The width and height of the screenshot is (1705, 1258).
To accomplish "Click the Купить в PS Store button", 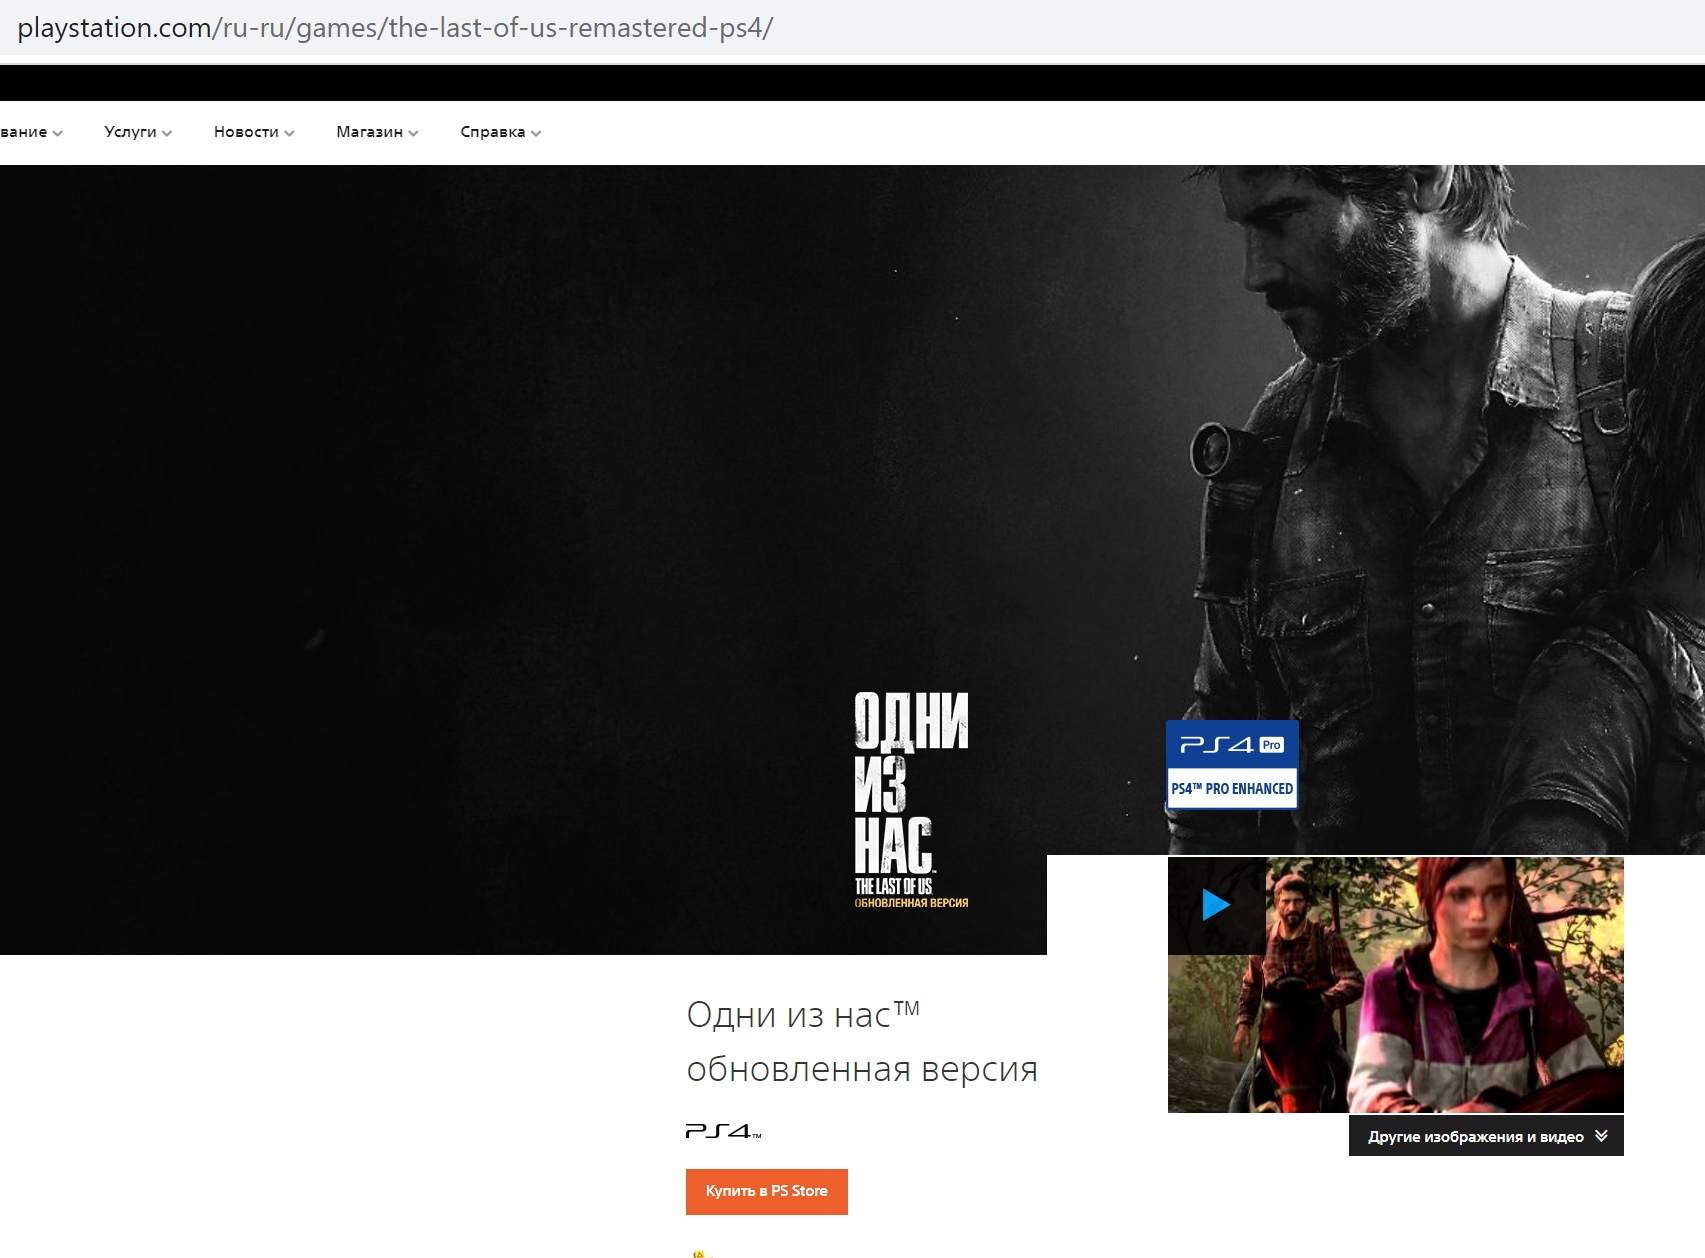I will pyautogui.click(x=767, y=1191).
